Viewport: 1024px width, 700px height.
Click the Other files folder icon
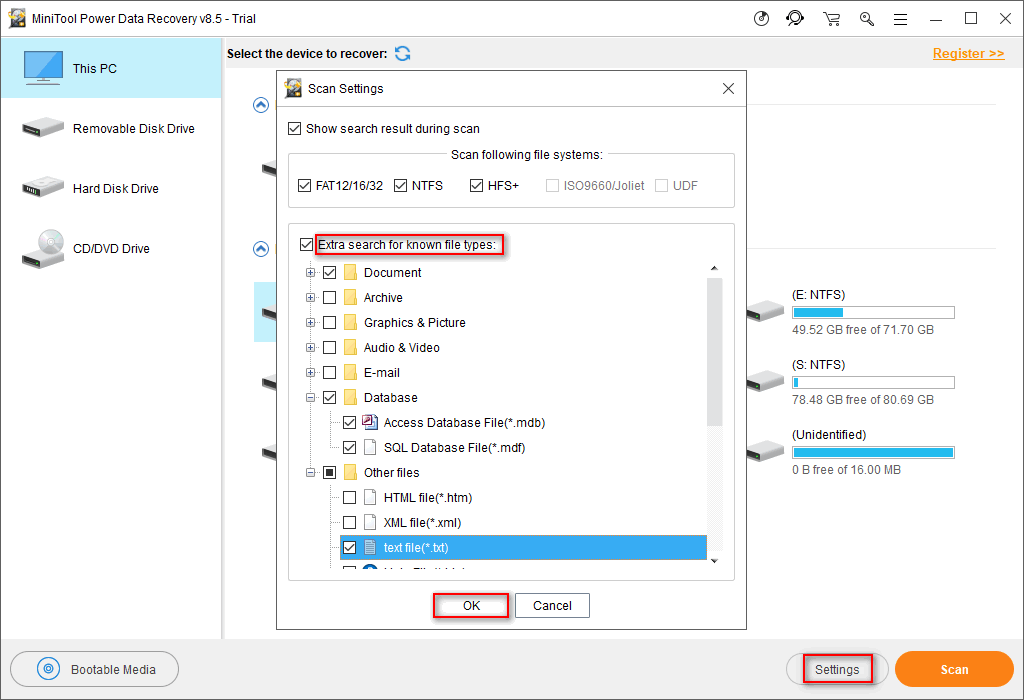coord(350,473)
